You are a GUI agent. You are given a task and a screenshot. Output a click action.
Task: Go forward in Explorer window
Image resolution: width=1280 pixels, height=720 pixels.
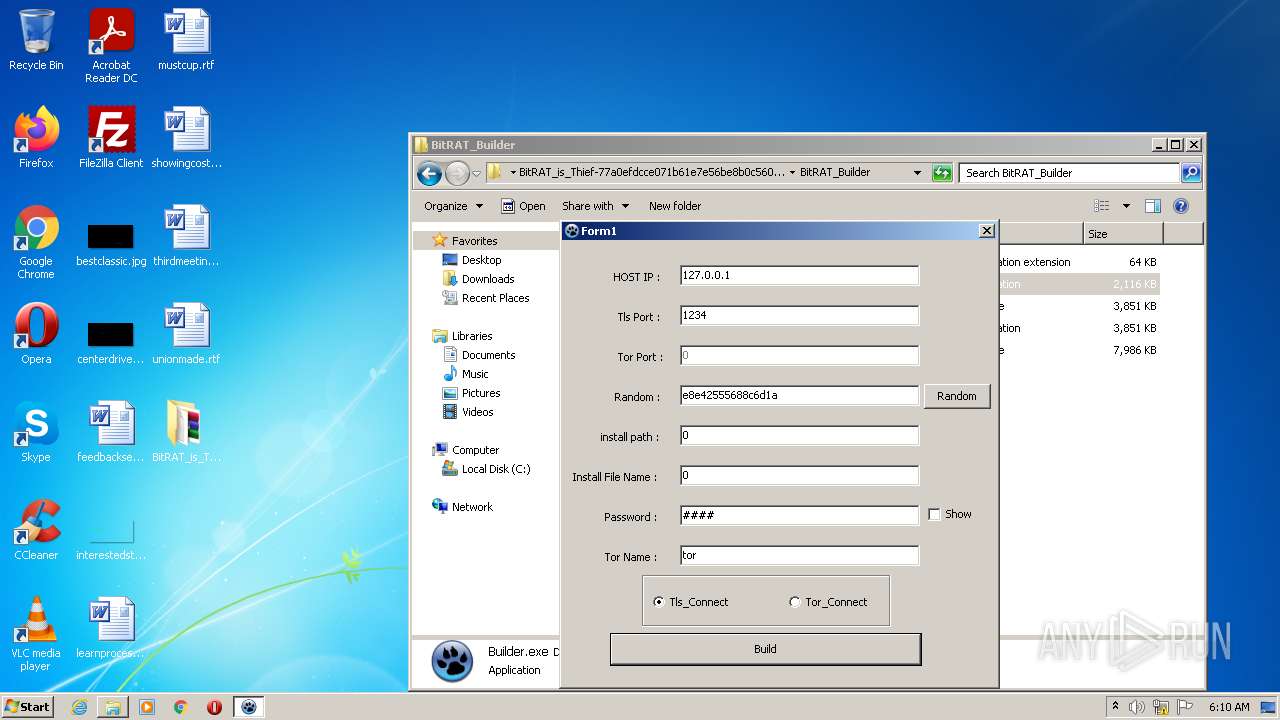[x=457, y=173]
